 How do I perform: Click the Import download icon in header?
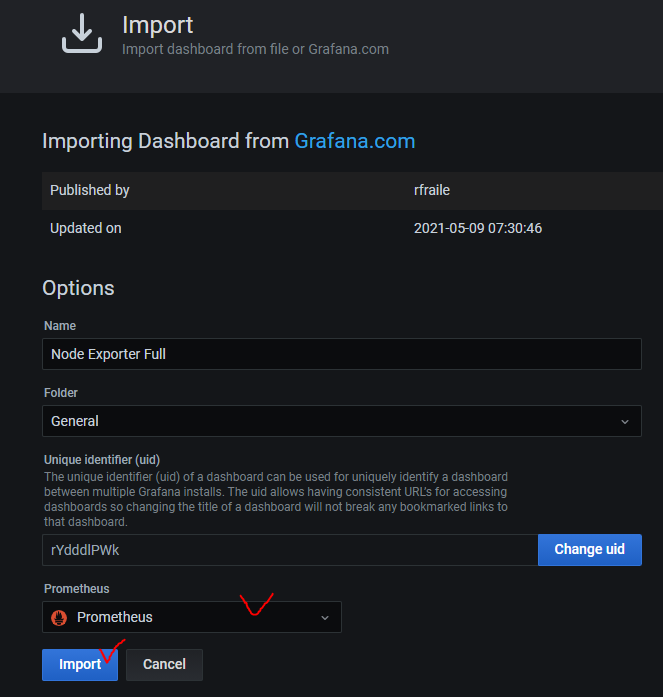[x=82, y=33]
